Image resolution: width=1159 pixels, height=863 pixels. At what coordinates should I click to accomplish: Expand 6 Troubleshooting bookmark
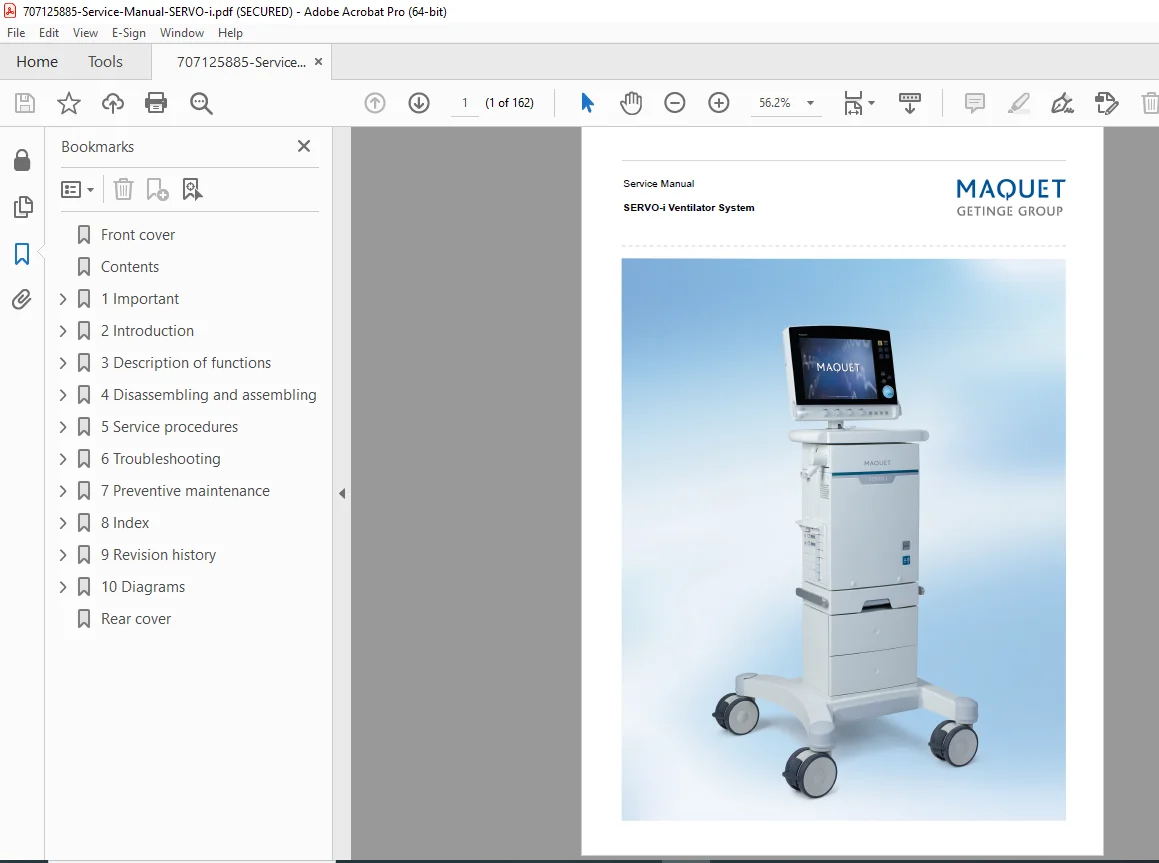point(63,459)
